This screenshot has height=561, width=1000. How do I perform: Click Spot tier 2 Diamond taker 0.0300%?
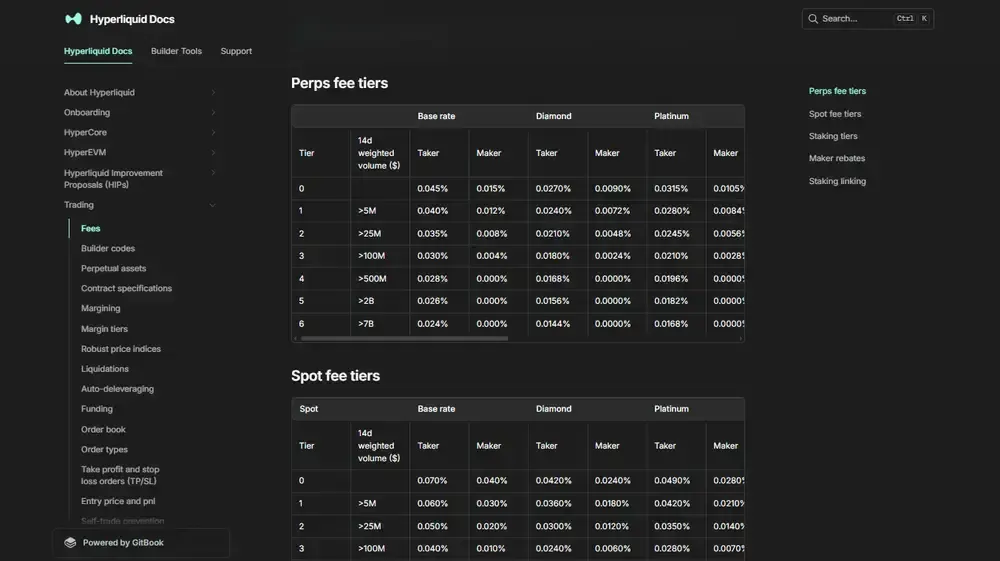tap(554, 527)
